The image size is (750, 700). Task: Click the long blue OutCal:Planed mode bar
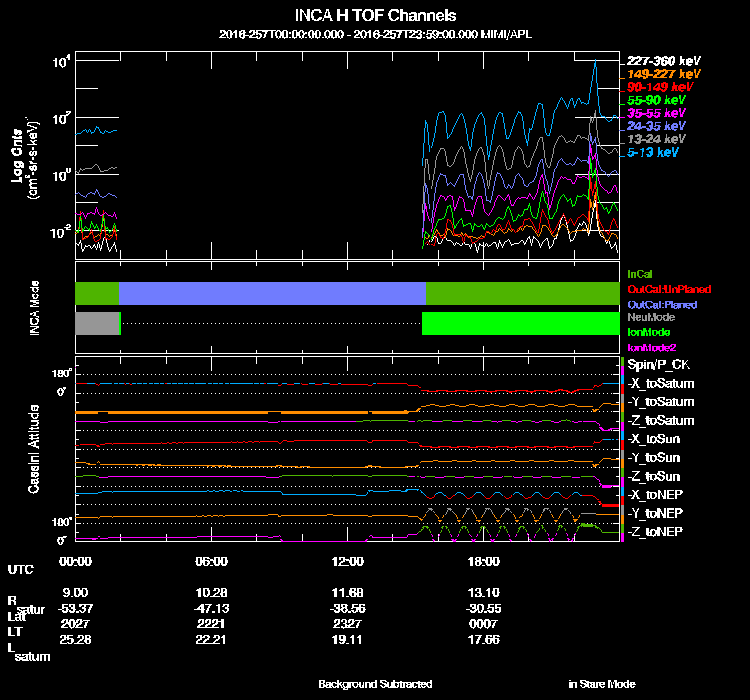point(272,293)
